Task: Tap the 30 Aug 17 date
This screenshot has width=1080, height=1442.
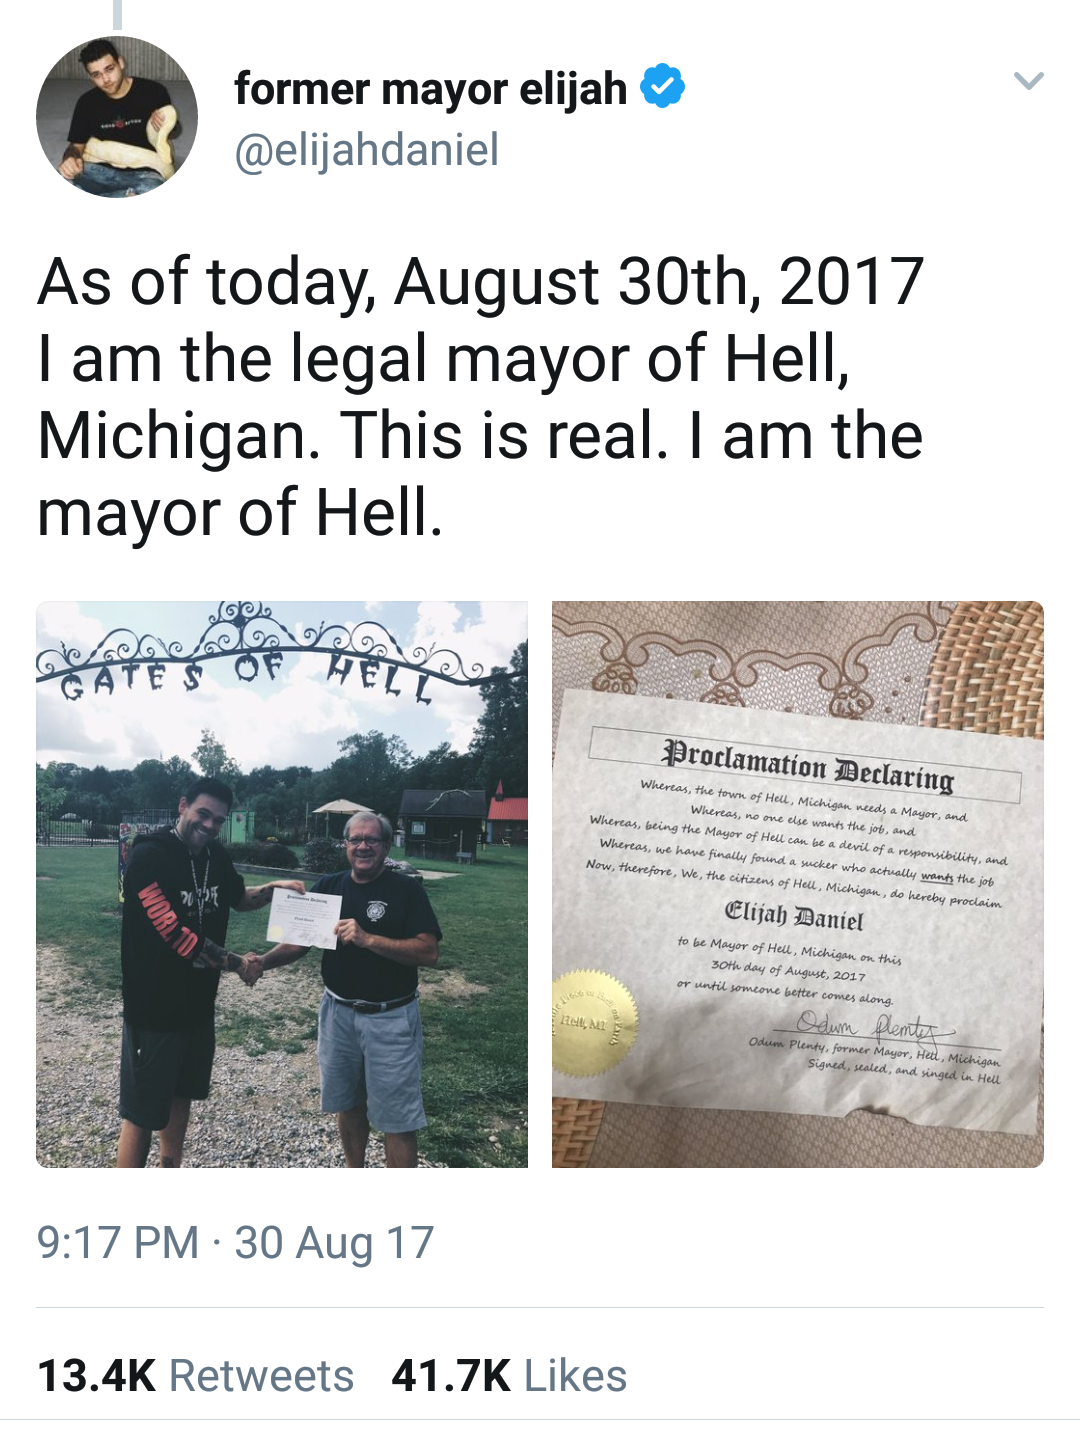Action: pyautogui.click(x=334, y=1243)
